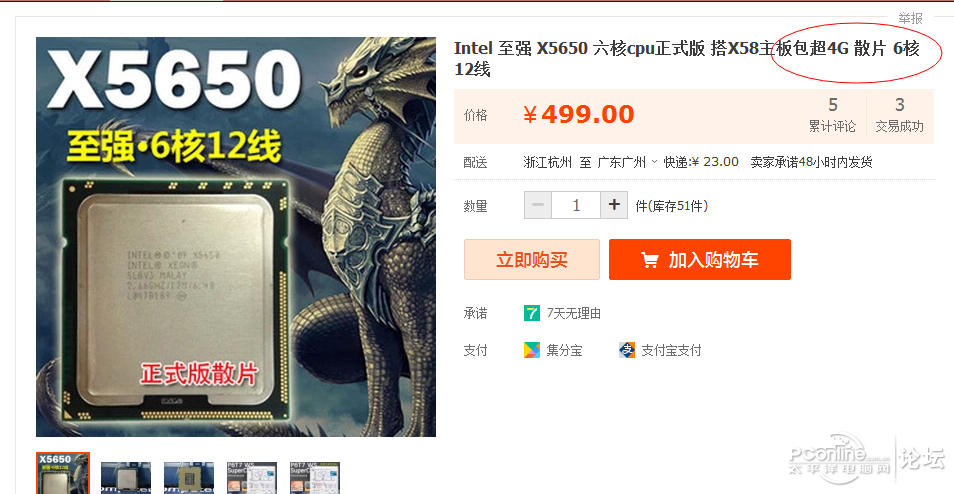
Task: Select the second CPU front-view thumbnail
Action: [x=126, y=478]
